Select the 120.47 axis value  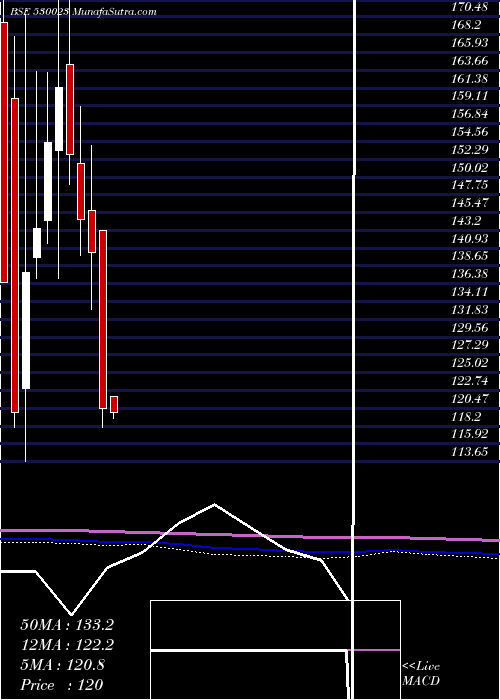pos(470,399)
